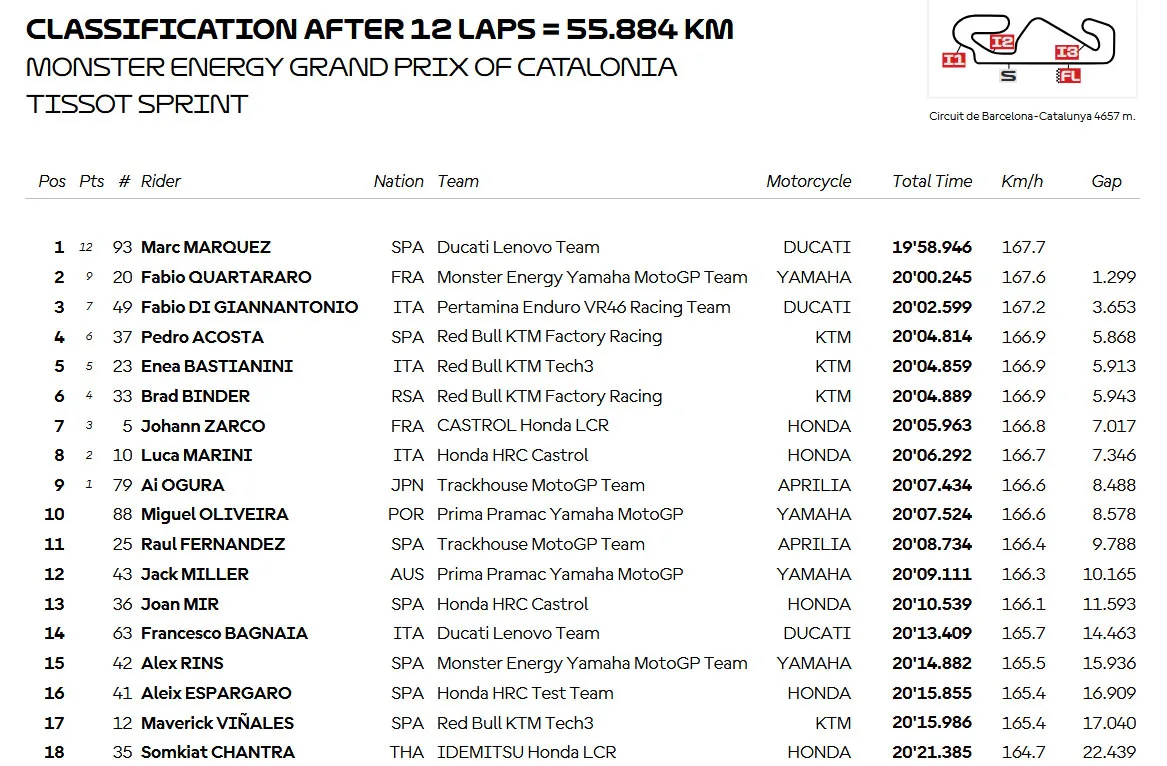Open the circuit layout thumbnail
The height and width of the screenshot is (766, 1167).
click(x=1032, y=48)
